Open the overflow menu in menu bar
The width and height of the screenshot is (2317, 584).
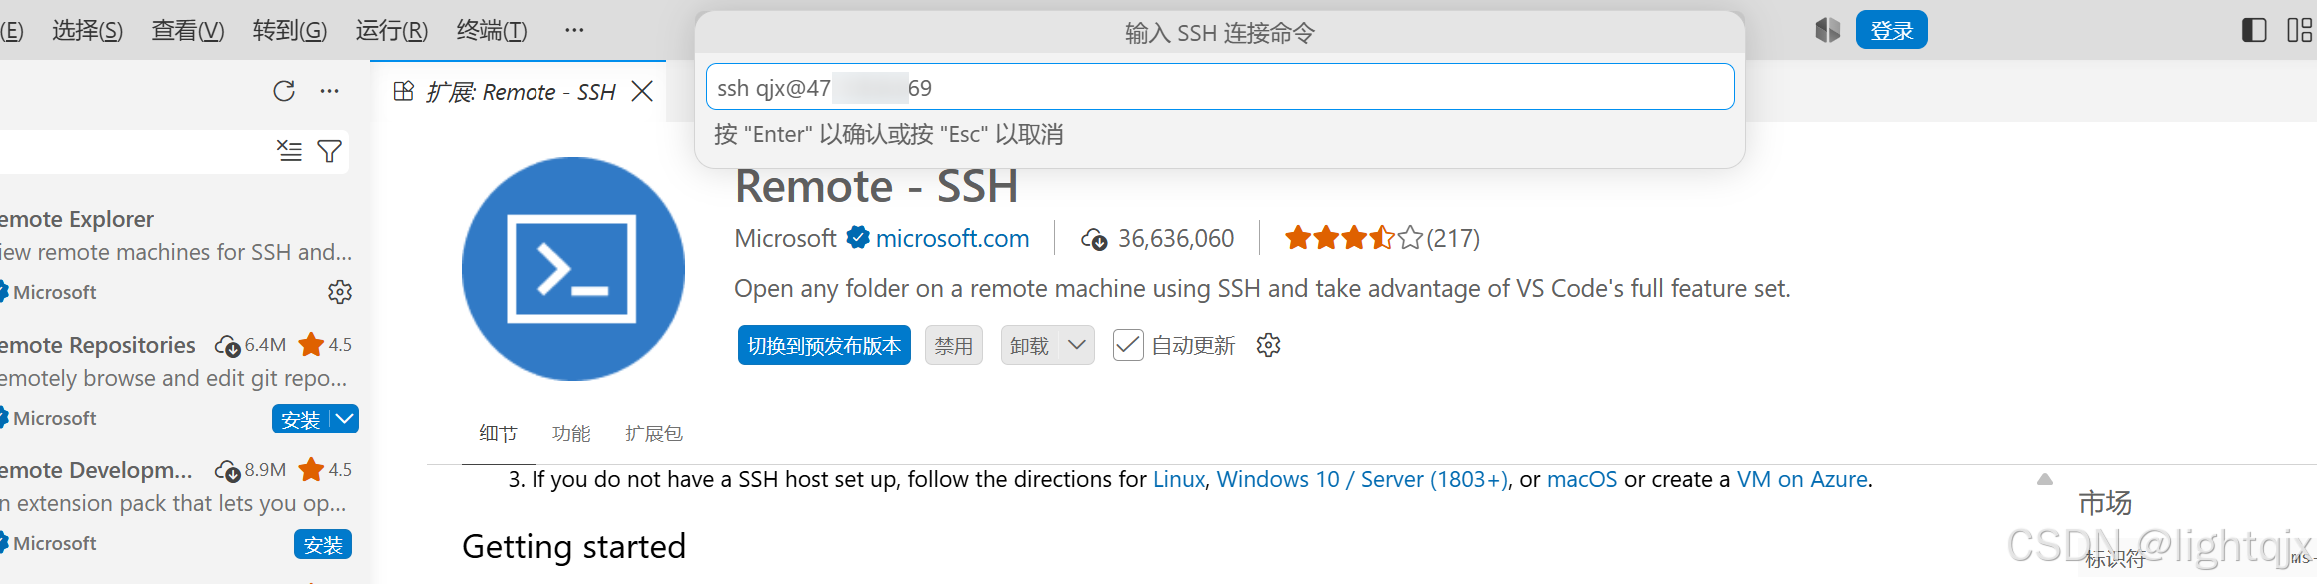point(574,30)
